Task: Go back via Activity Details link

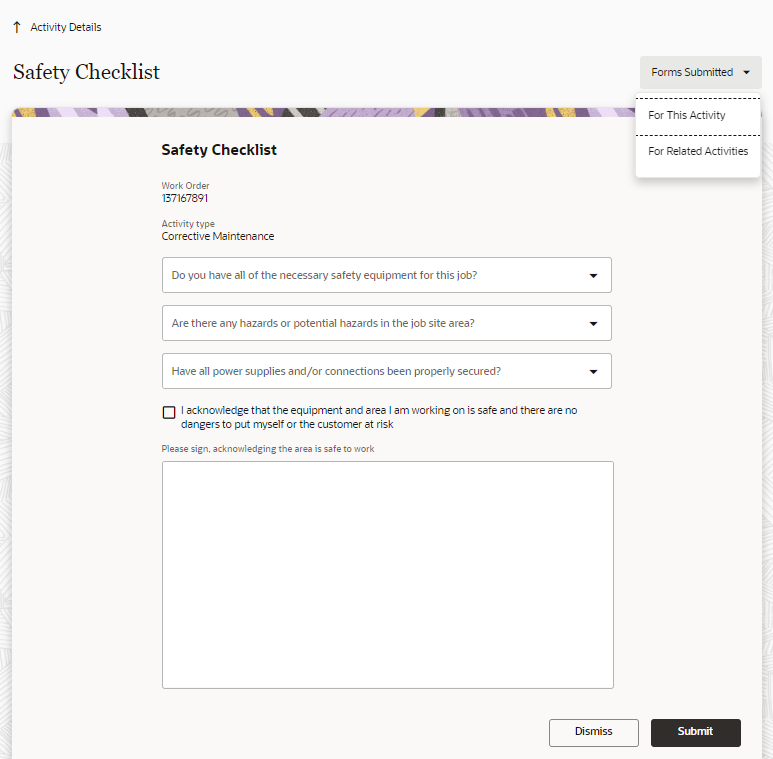Action: point(66,27)
